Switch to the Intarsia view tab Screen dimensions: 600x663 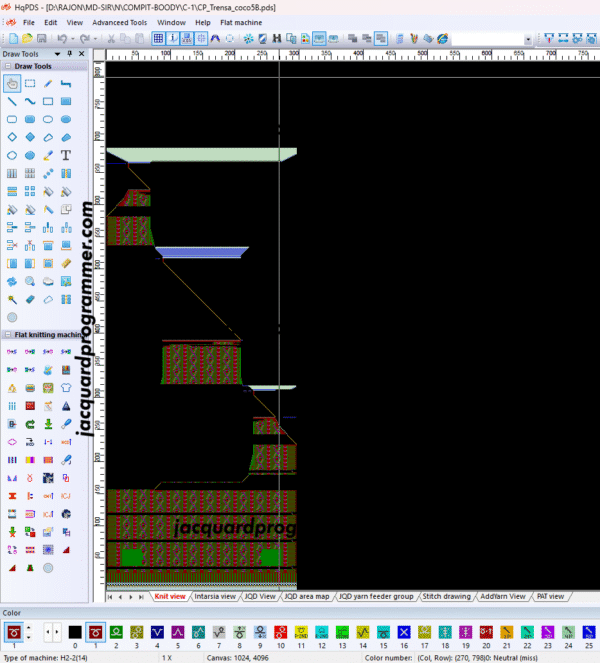point(215,597)
